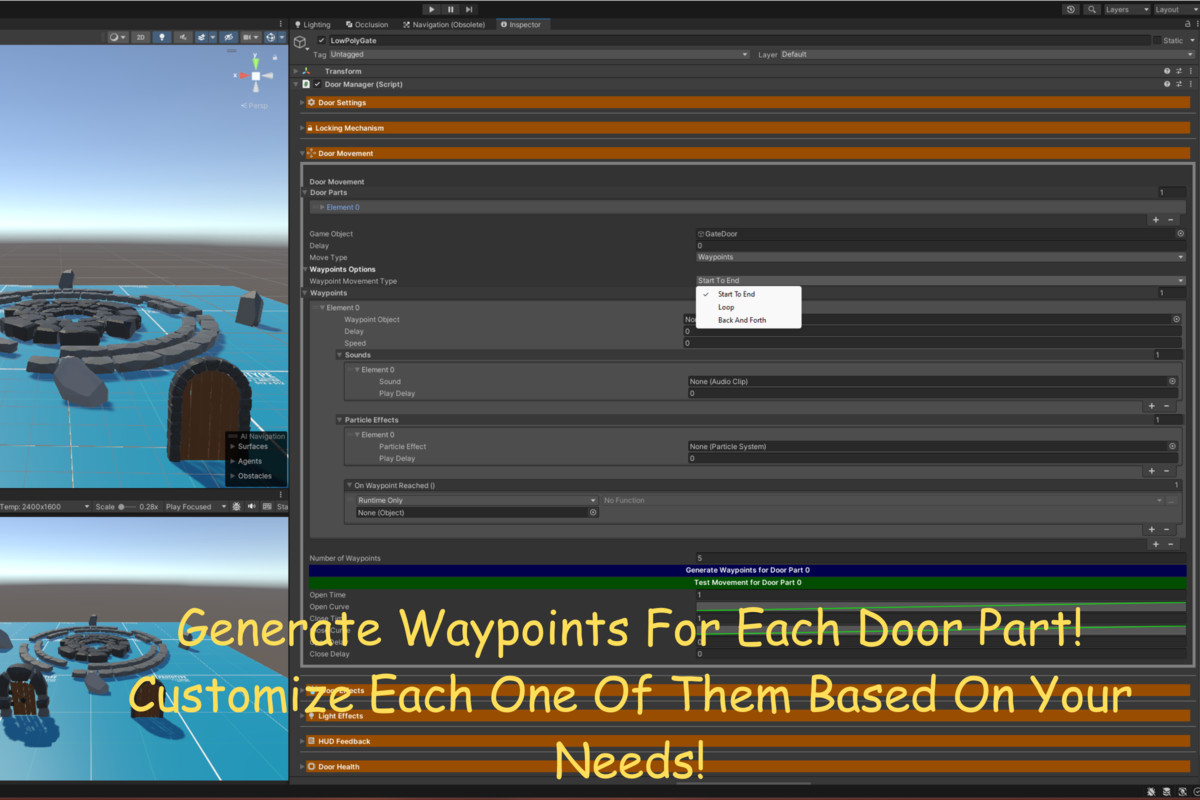
Task: Mute game audio in the Game view toolbar
Action: tap(251, 507)
